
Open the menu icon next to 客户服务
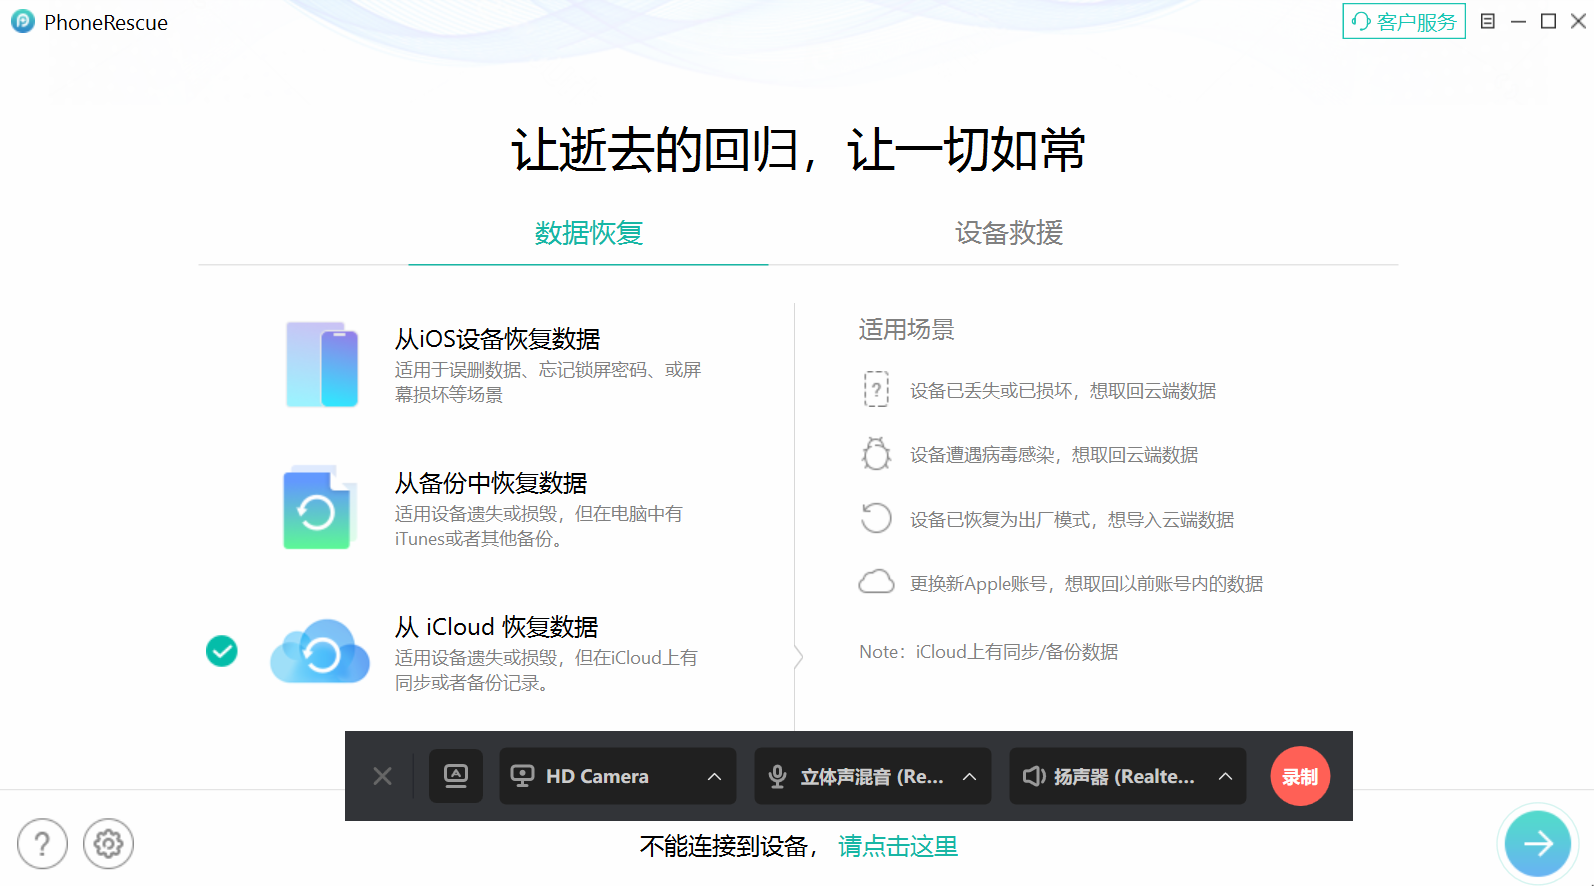pos(1488,21)
